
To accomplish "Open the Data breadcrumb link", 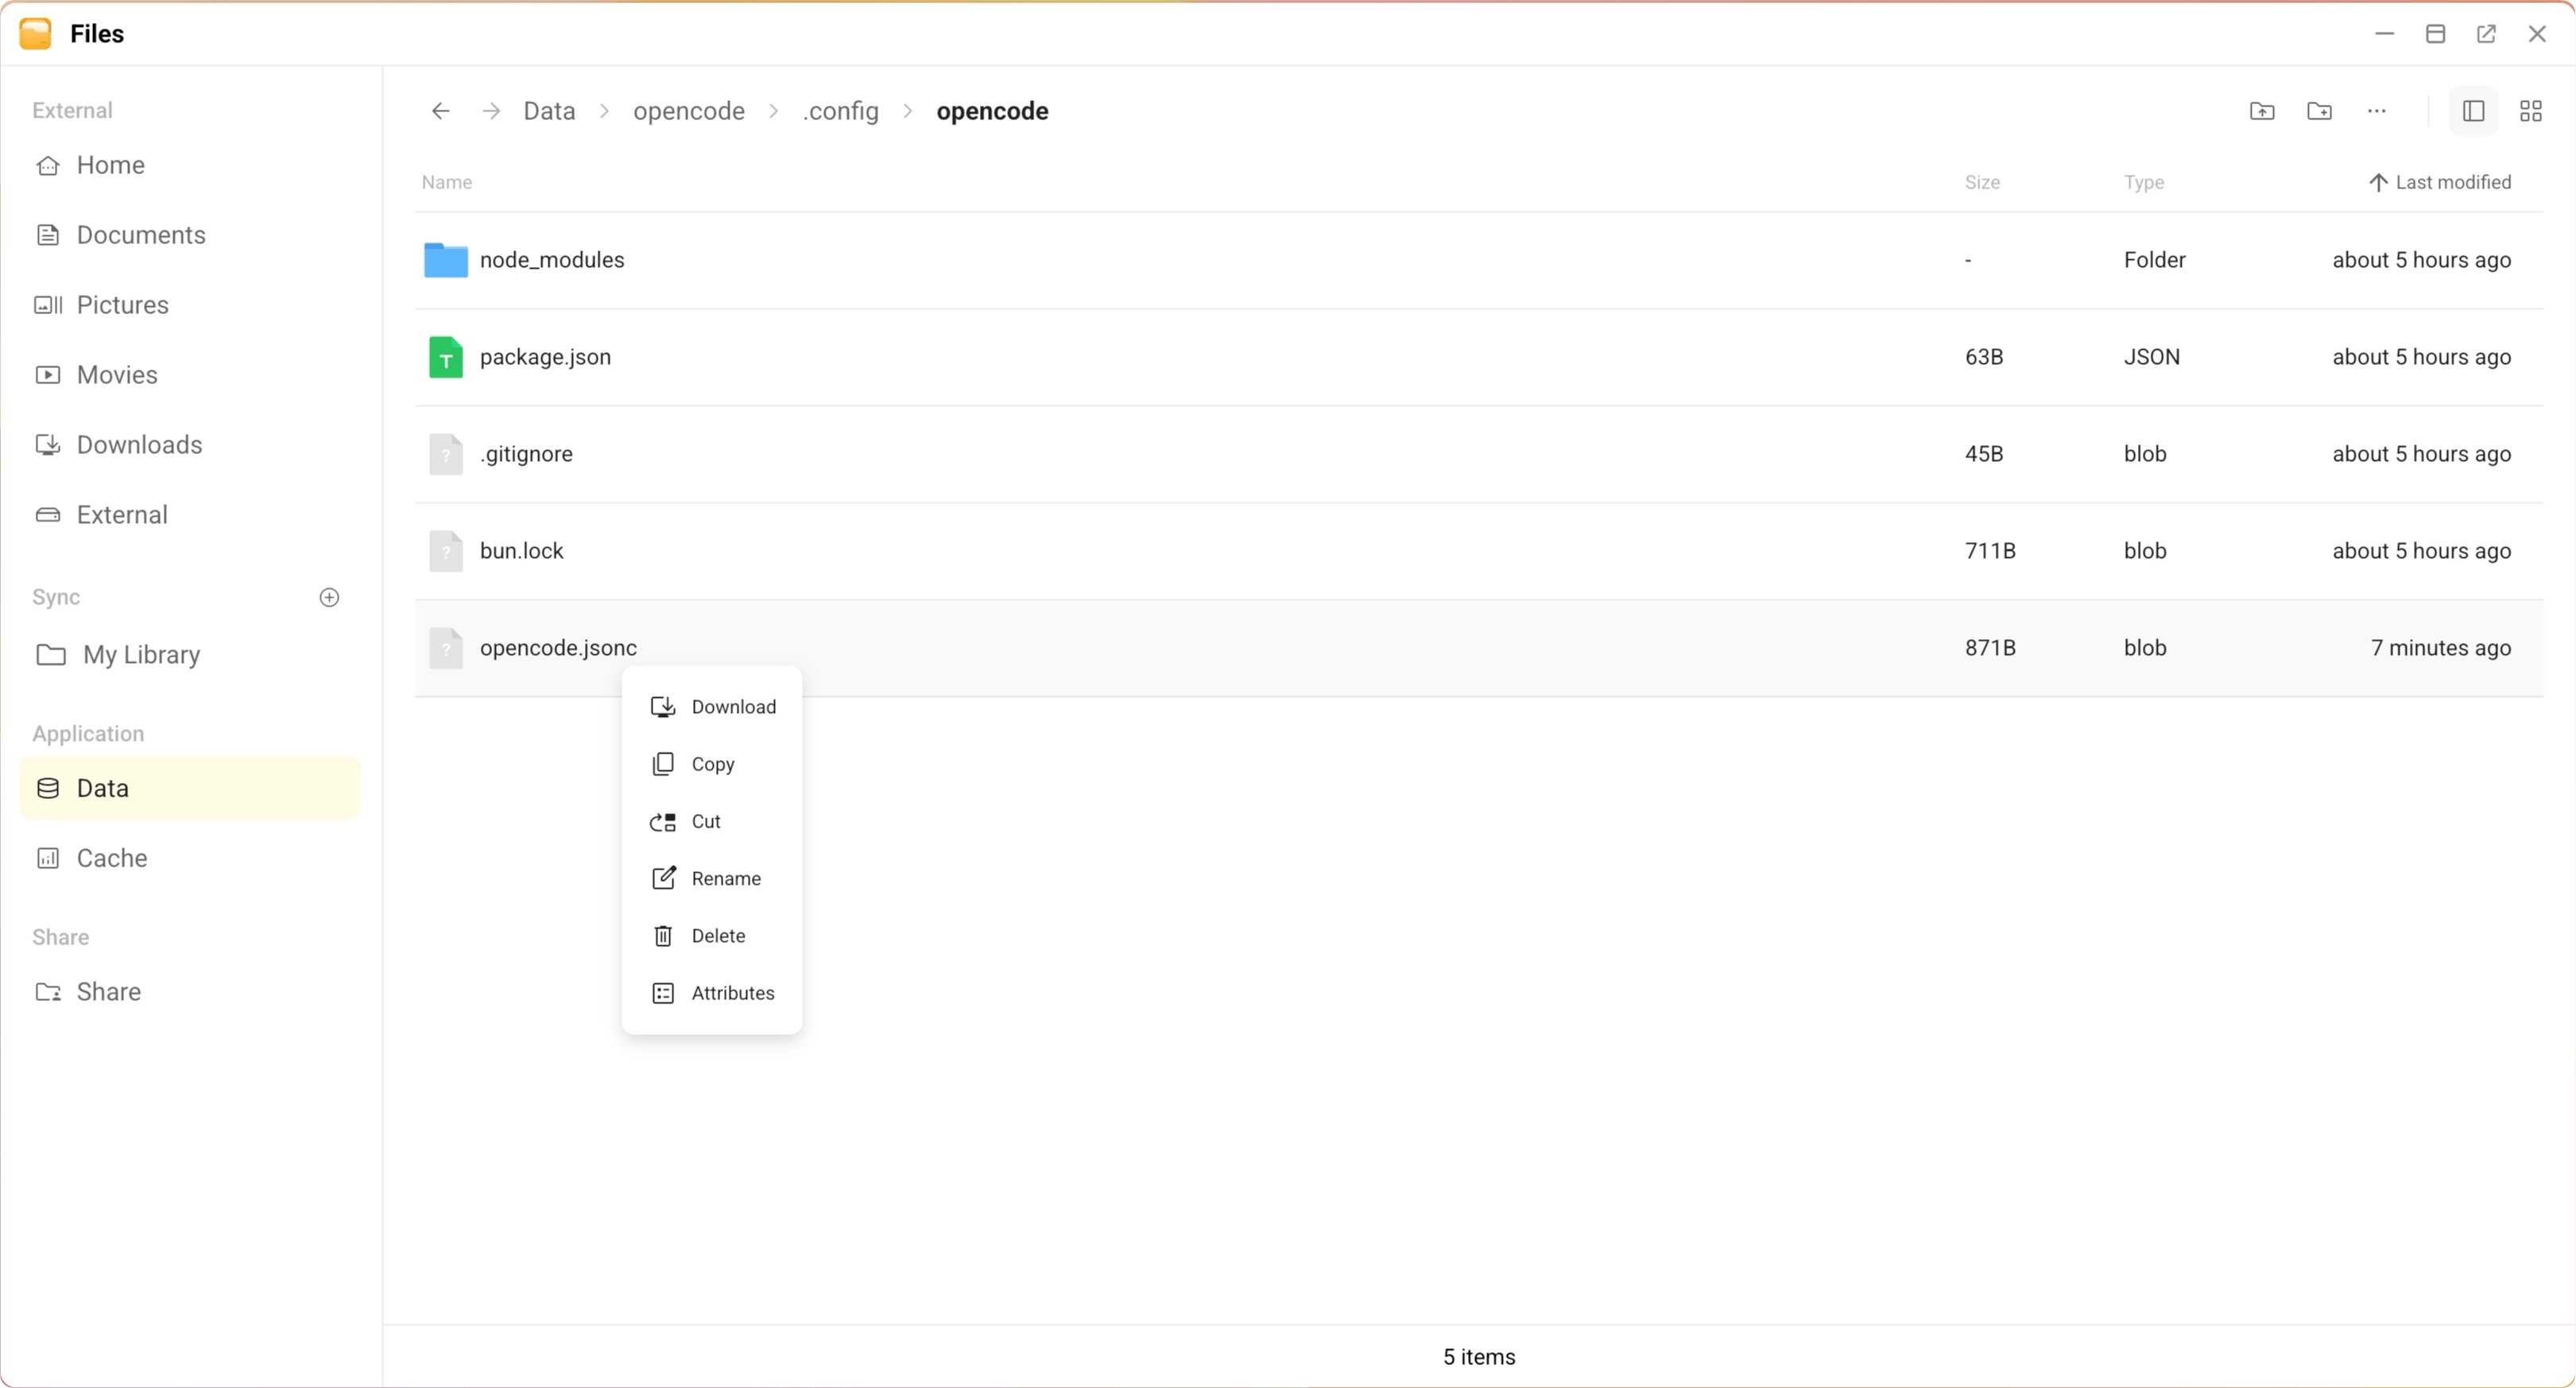I will click(548, 111).
